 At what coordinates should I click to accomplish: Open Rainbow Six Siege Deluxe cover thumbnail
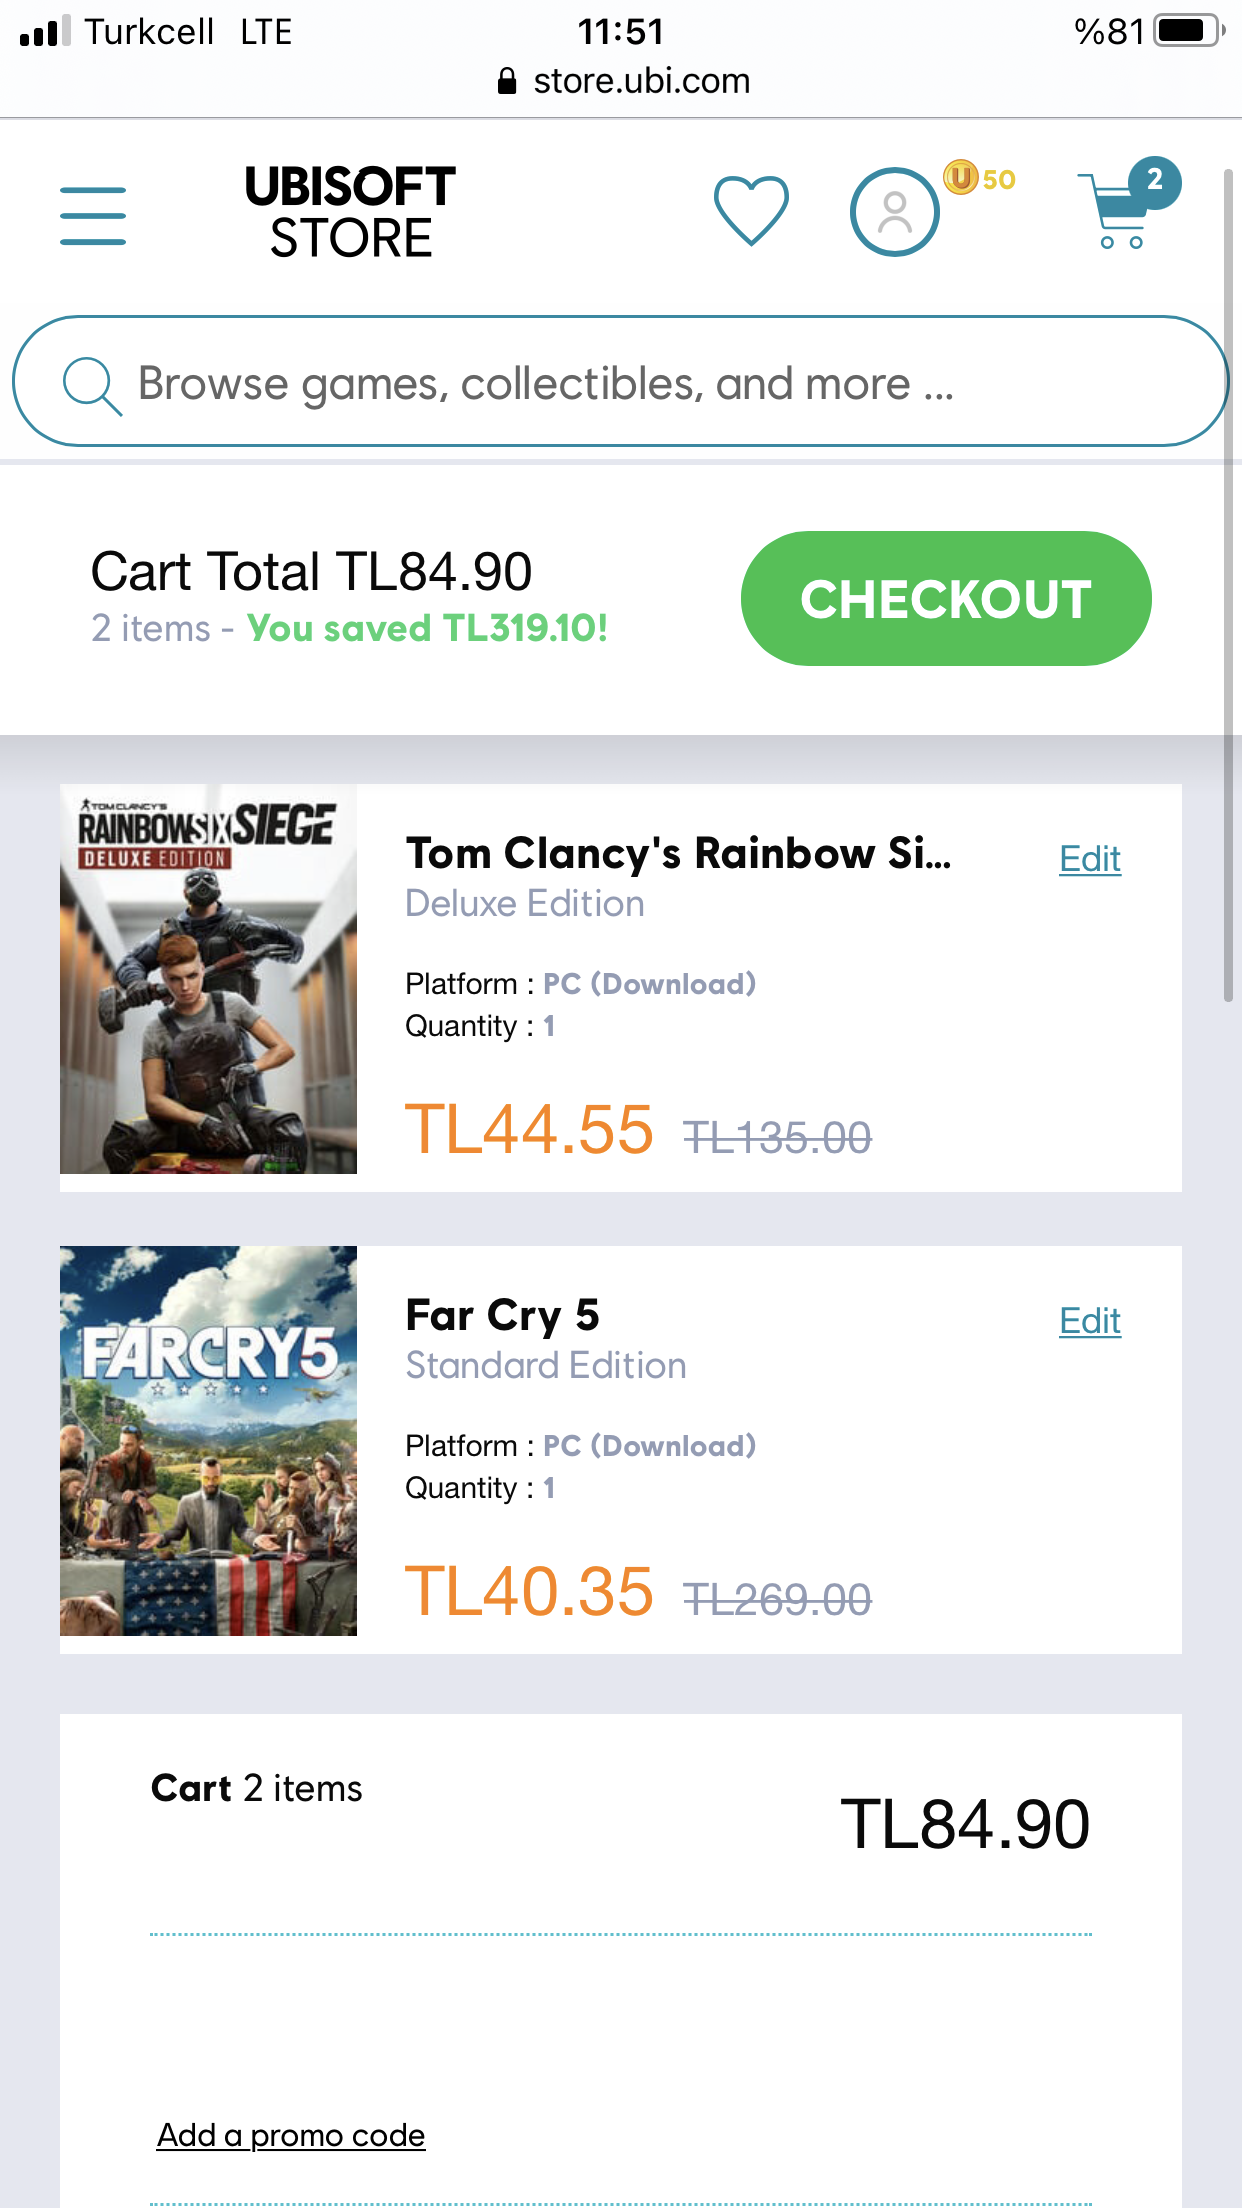(208, 979)
